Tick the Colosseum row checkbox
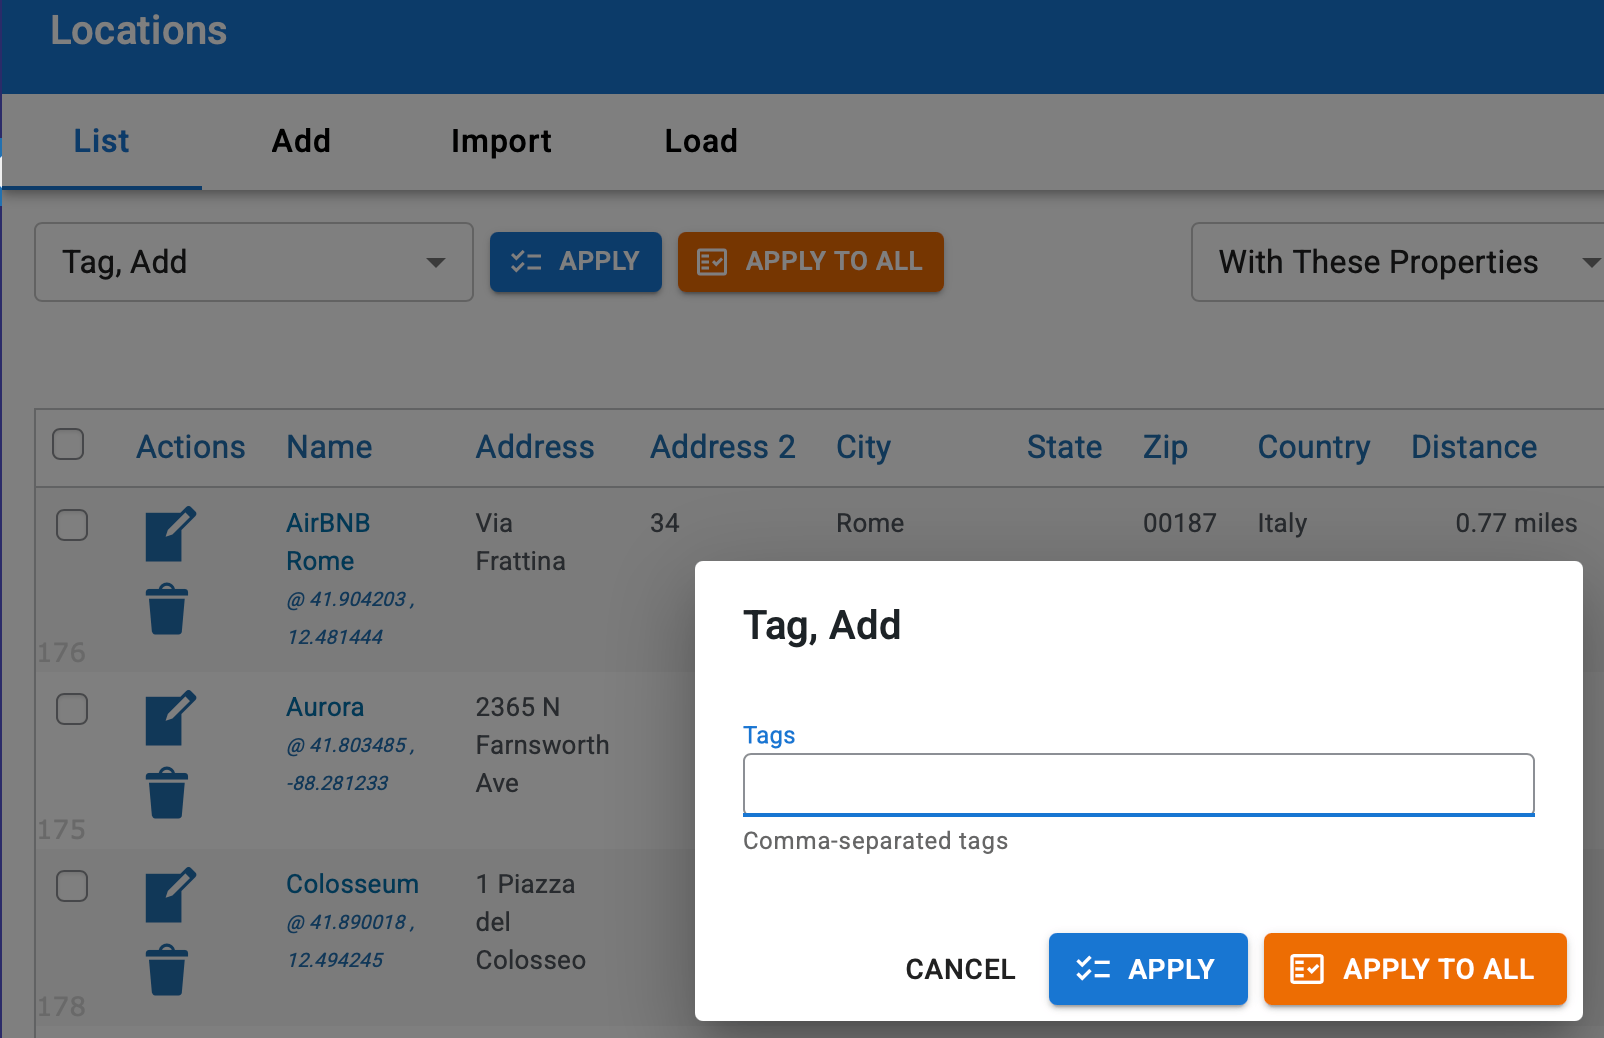Image resolution: width=1604 pixels, height=1038 pixels. tap(72, 886)
